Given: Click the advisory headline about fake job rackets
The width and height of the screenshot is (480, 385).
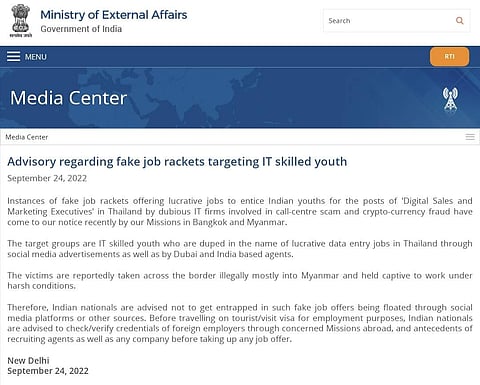Looking at the screenshot, I should (x=177, y=162).
